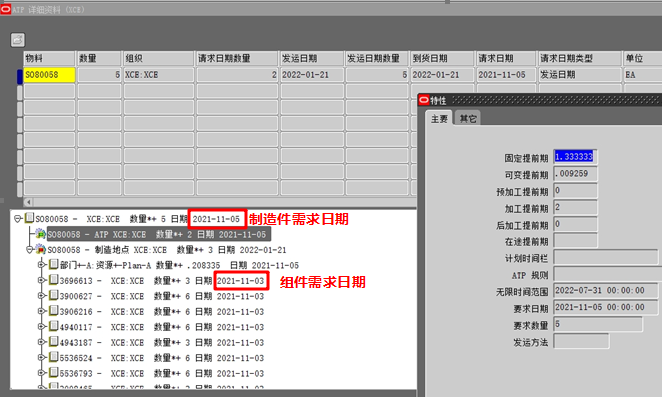662x397 pixels.
Task: Click document icon beside 3696613
Action: point(54,280)
